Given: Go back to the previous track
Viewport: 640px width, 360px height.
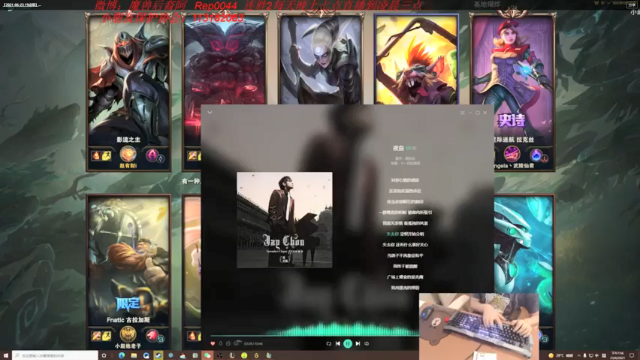Looking at the screenshot, I should pyautogui.click(x=338, y=344).
